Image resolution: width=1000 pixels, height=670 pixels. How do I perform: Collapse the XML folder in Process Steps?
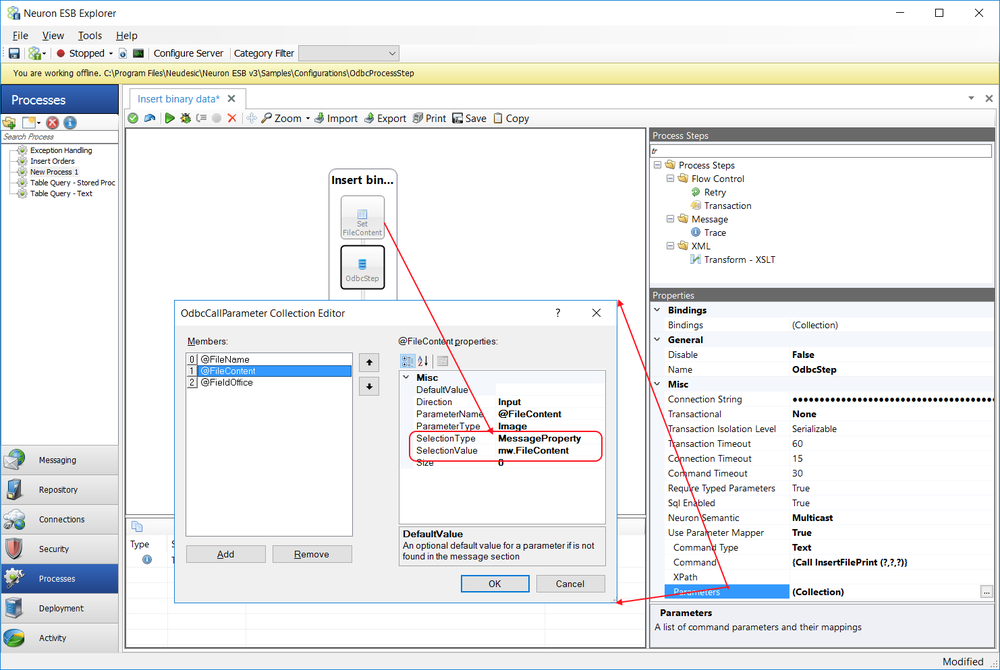tap(670, 245)
